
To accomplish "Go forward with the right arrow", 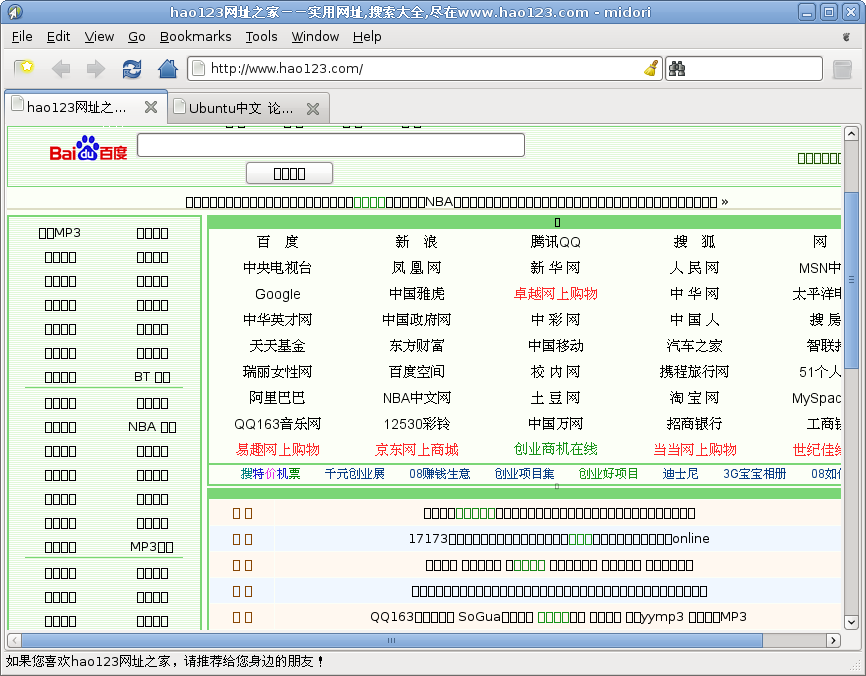I will [x=96, y=69].
